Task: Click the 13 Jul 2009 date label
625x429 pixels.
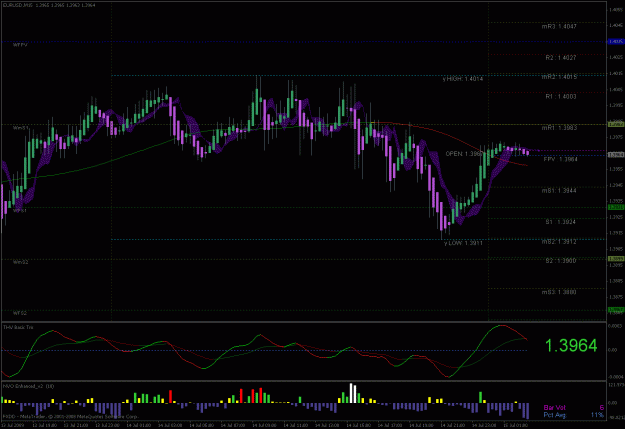Action: (x=12, y=425)
